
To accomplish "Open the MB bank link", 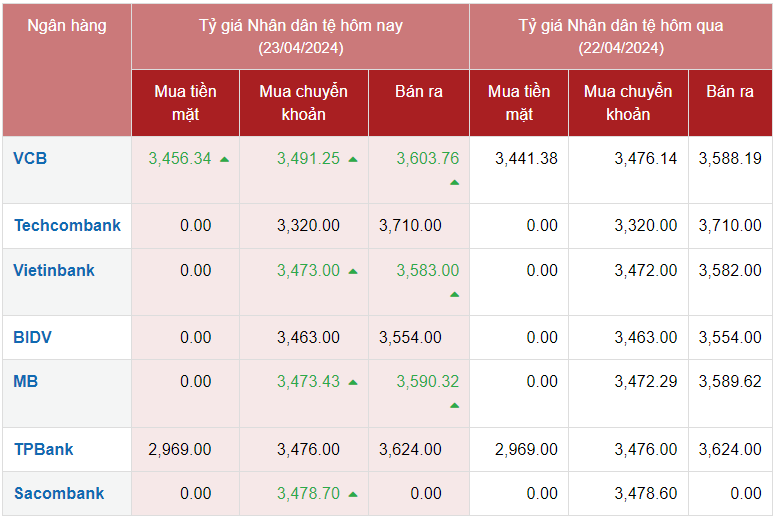I will [26, 381].
